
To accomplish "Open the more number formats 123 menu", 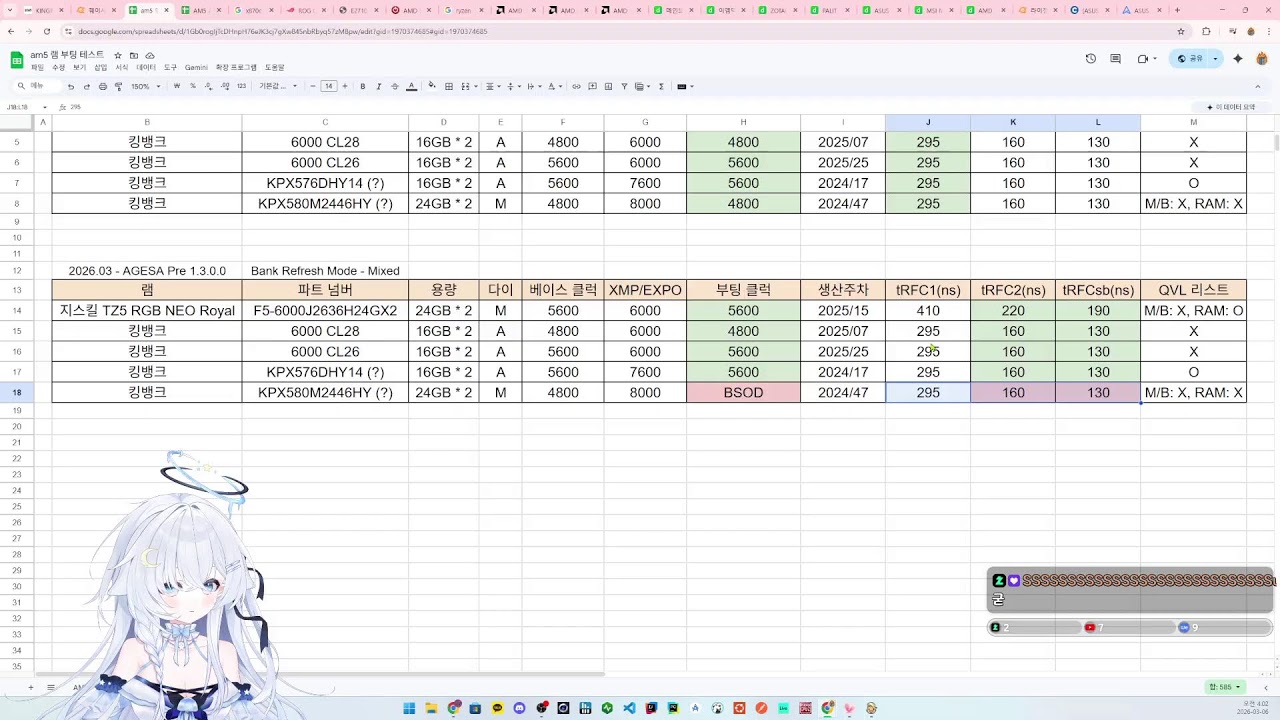I will click(241, 86).
